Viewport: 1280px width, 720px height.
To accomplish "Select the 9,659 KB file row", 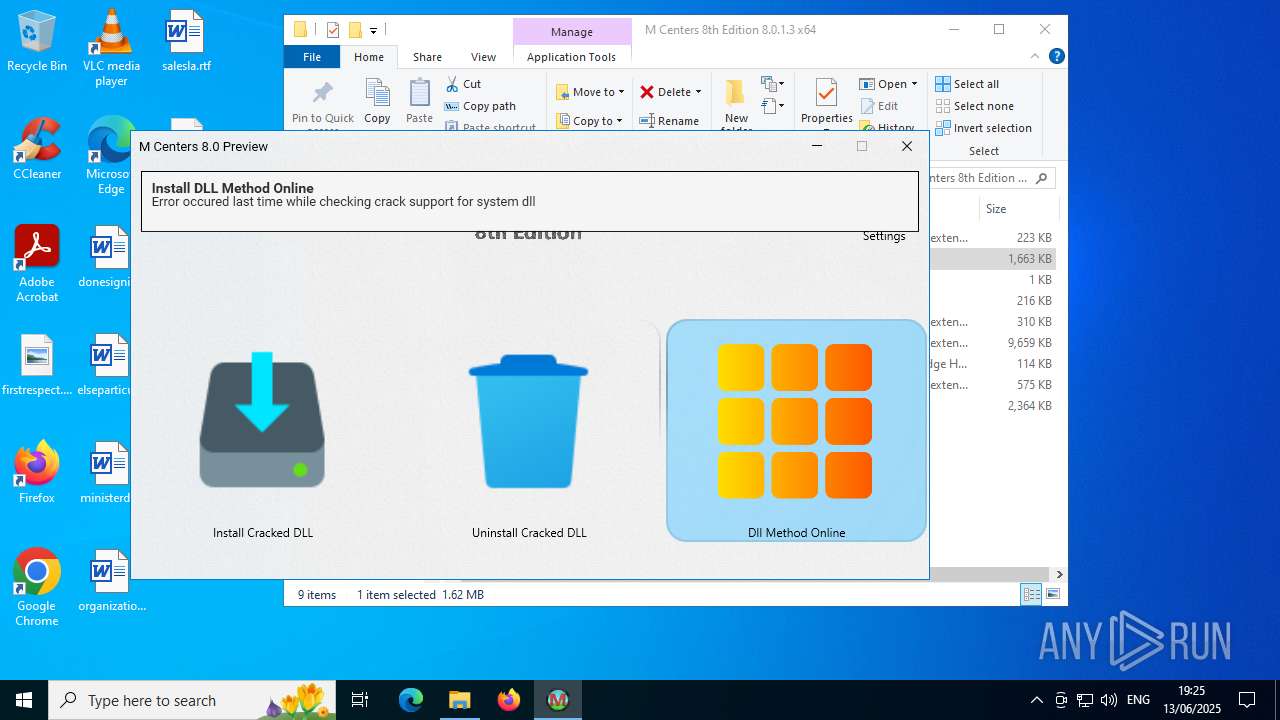I will pyautogui.click(x=993, y=343).
